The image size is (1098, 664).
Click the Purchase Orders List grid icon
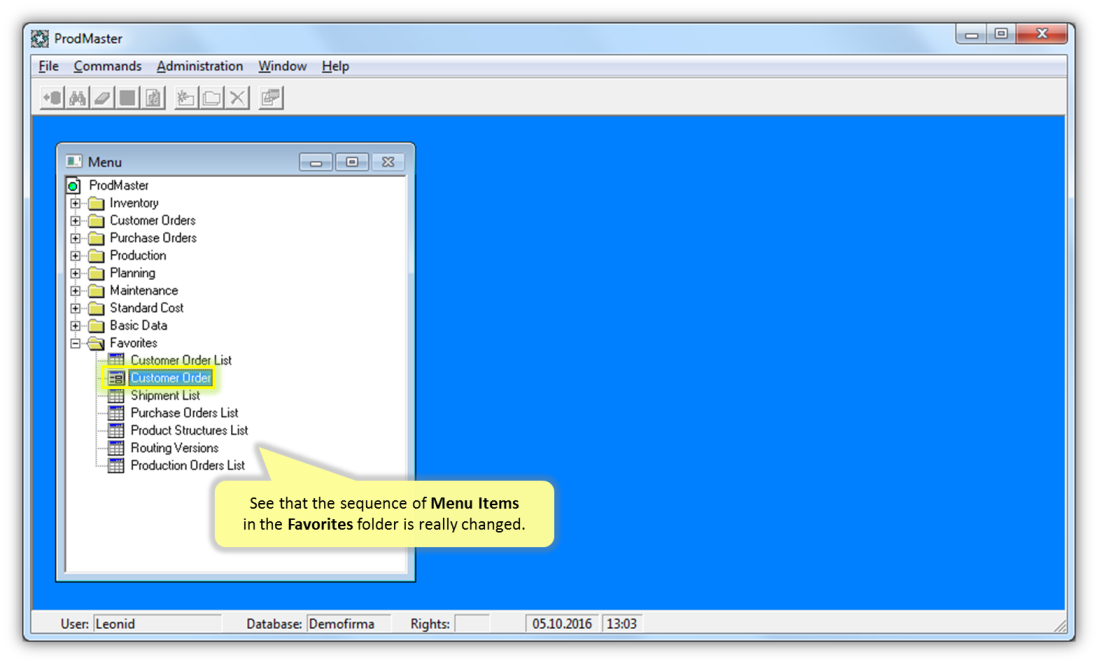point(116,413)
